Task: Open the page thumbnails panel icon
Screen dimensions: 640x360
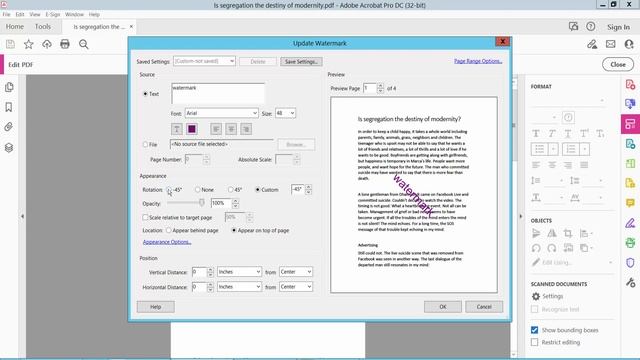Action: click(x=9, y=87)
